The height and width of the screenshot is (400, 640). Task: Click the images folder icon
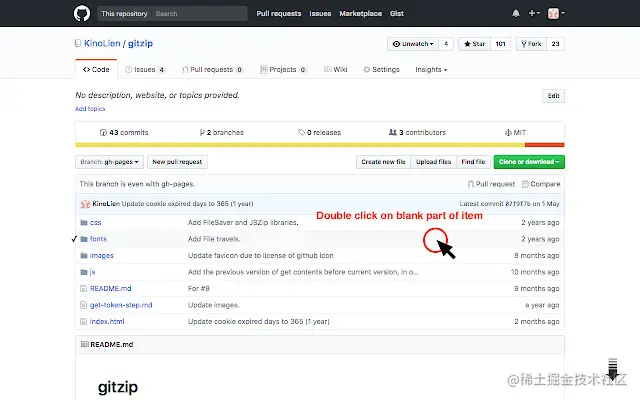click(x=84, y=256)
